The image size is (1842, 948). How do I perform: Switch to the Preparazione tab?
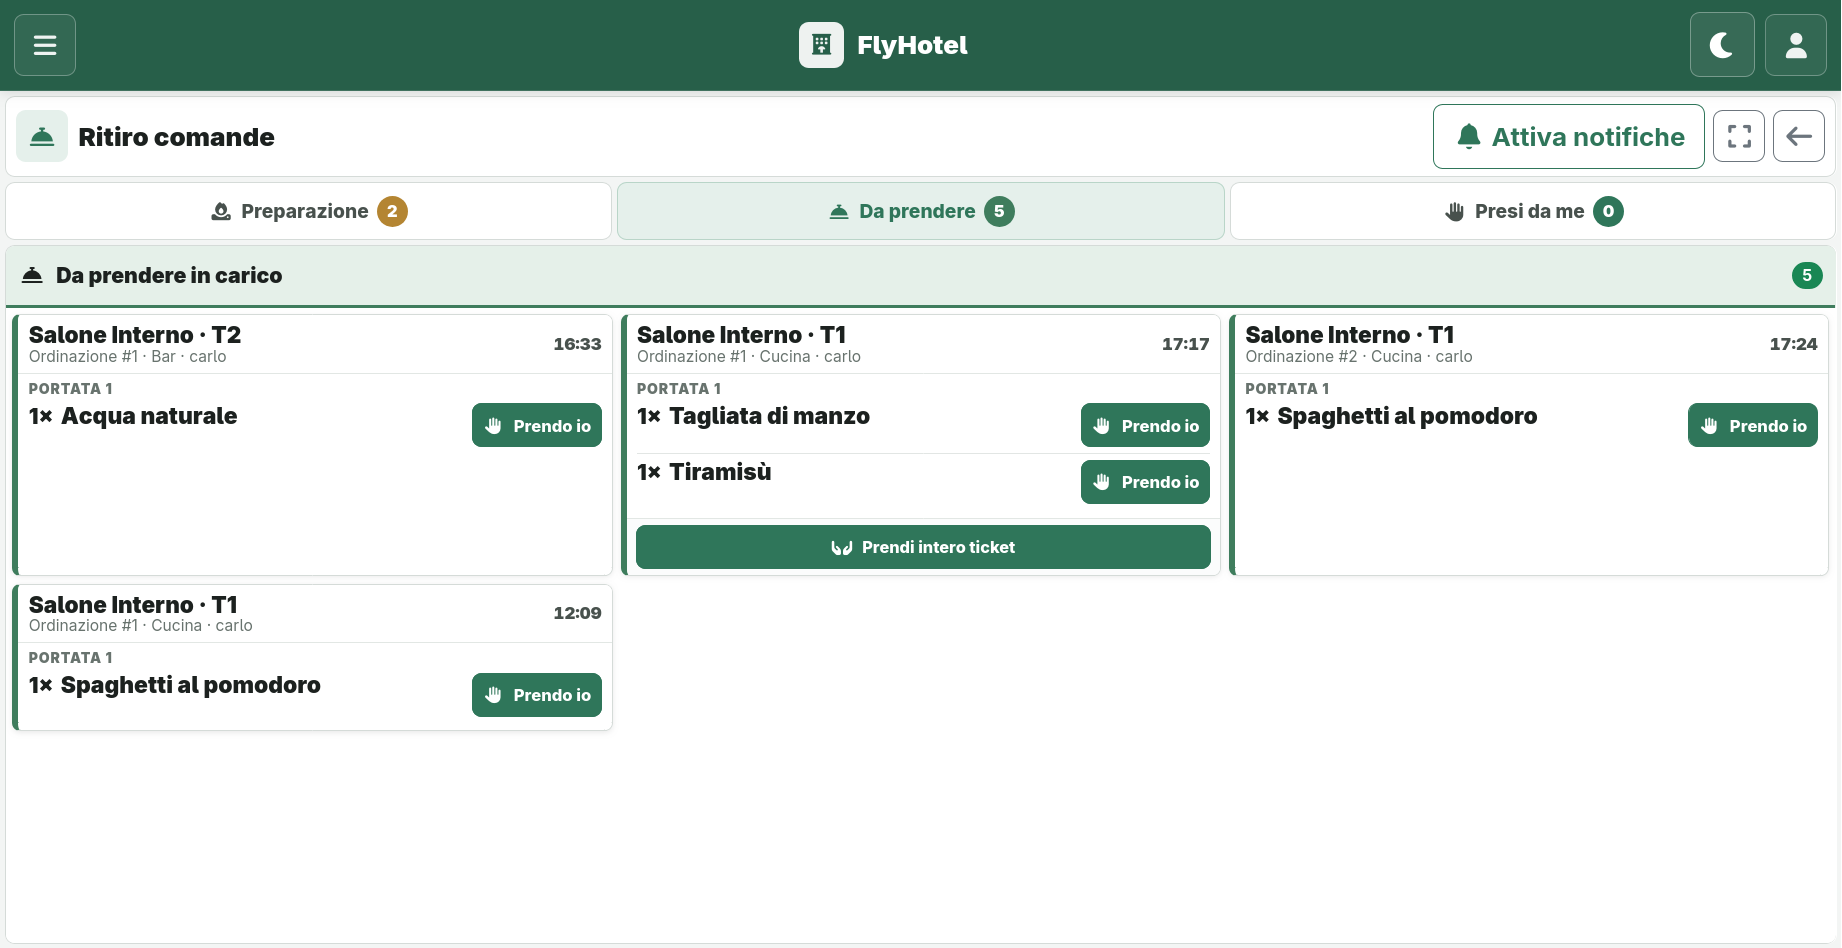tap(309, 211)
